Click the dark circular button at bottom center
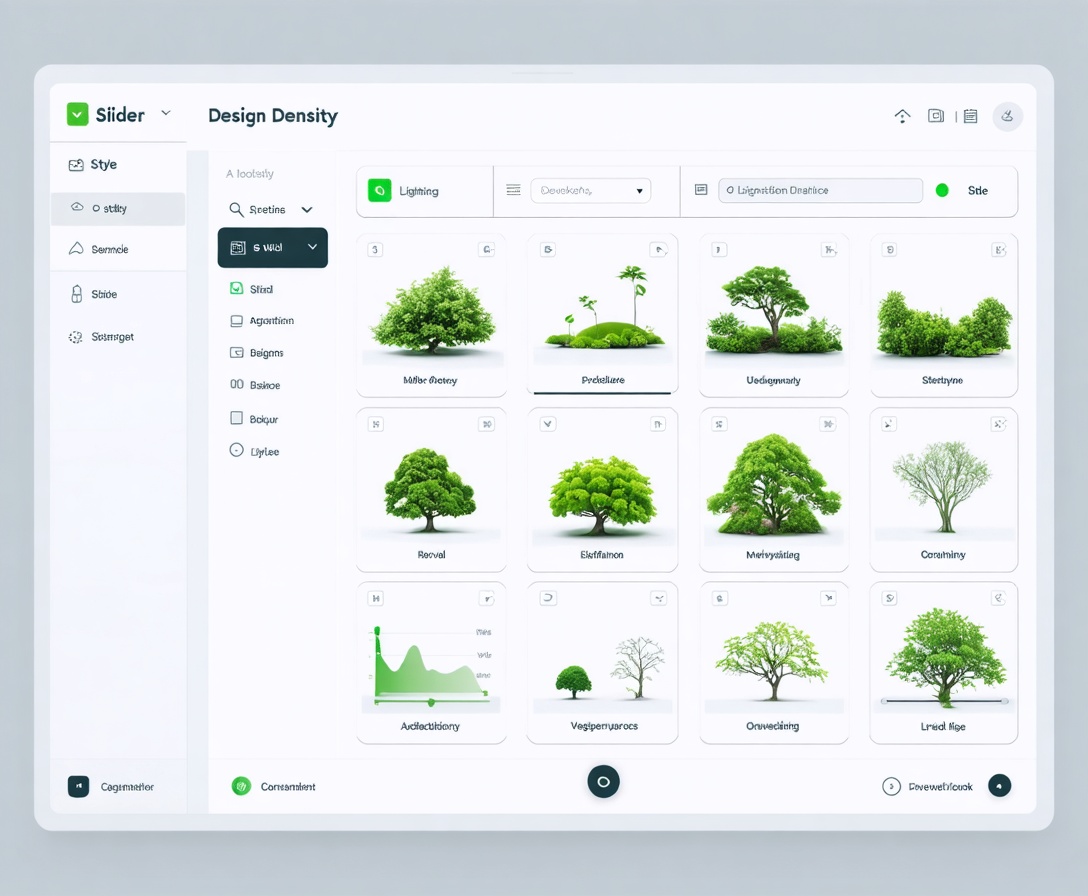Screen dimensions: 1088x896 603,782
